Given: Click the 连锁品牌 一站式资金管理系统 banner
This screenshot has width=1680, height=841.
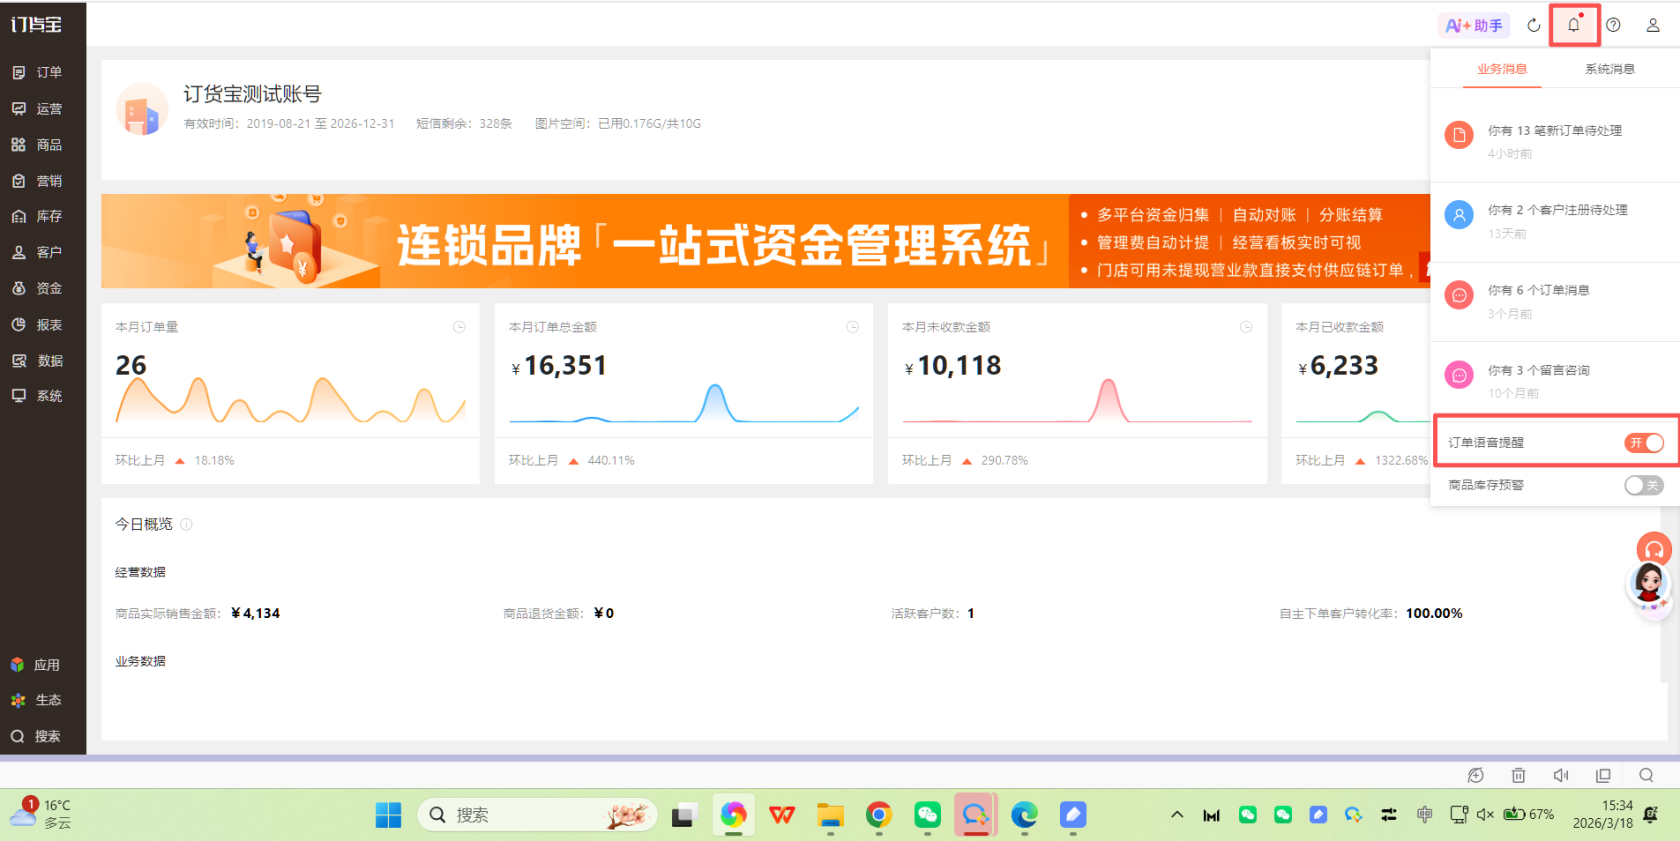Looking at the screenshot, I should [766, 241].
